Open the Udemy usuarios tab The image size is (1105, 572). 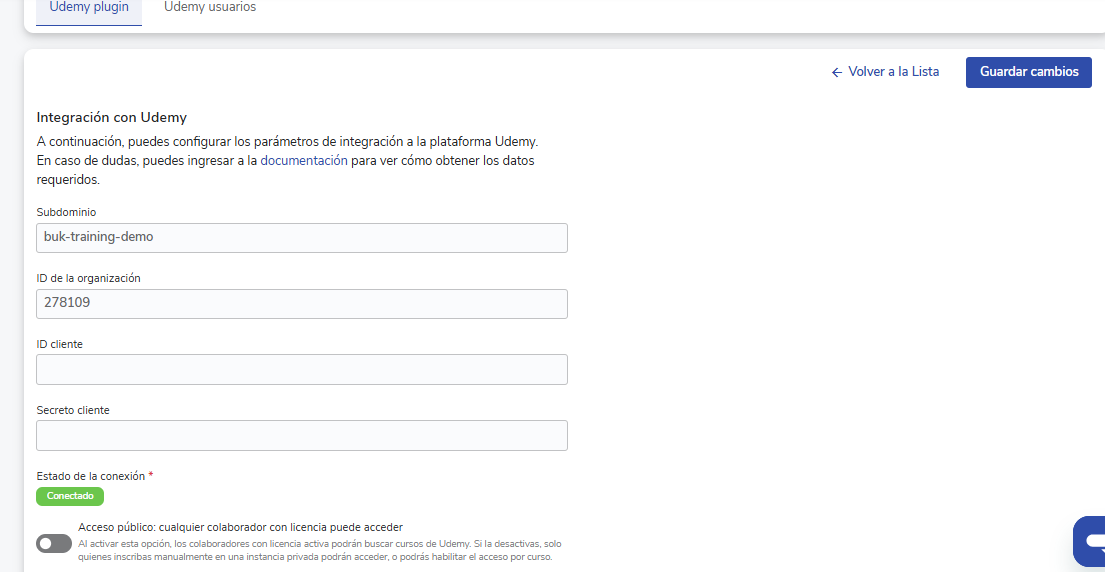click(209, 8)
